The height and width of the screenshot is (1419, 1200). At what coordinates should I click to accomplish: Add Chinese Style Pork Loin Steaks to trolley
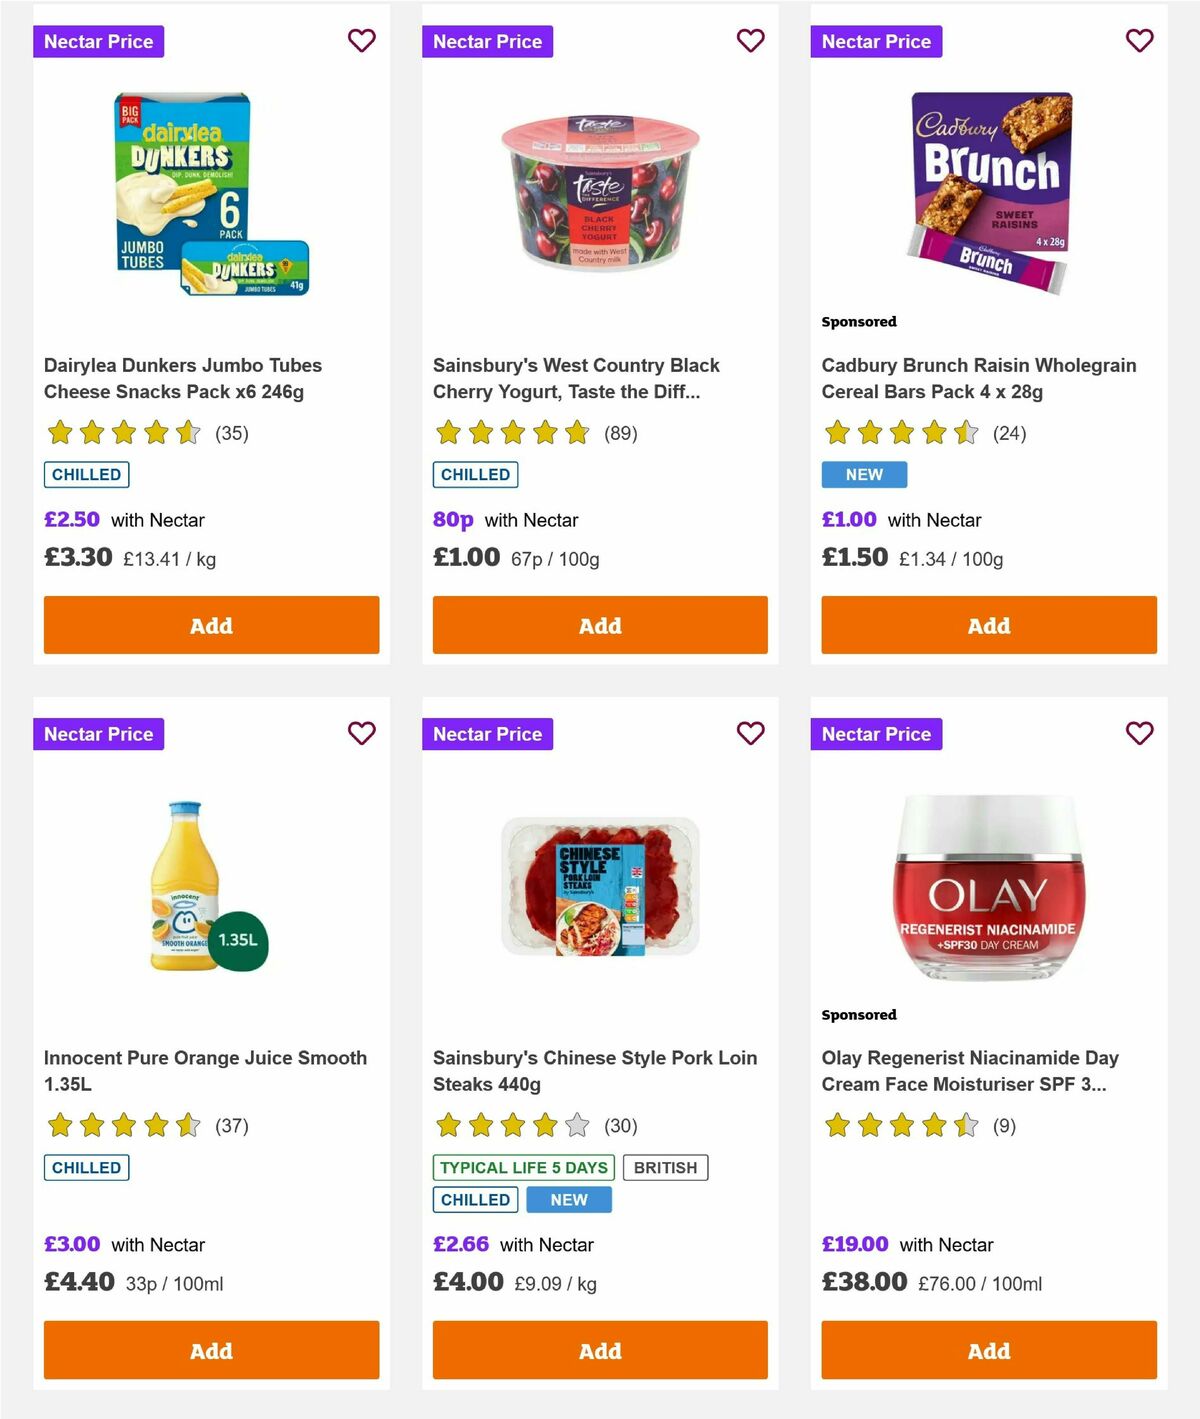tap(599, 1350)
